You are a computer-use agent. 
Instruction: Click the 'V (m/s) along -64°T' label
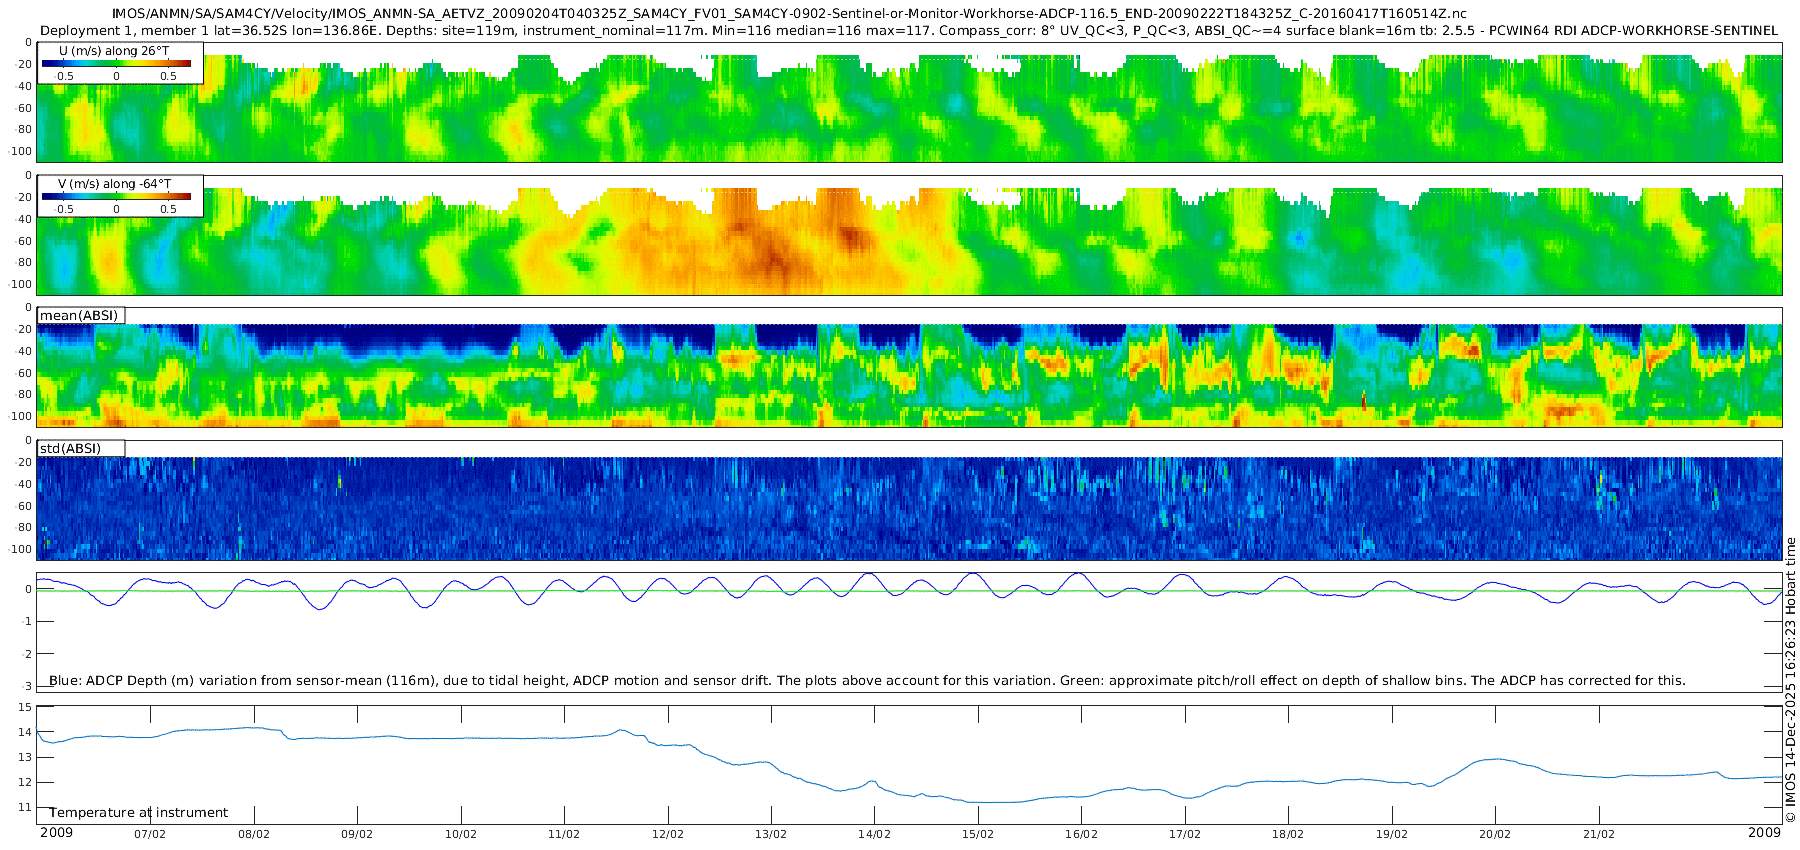pos(114,184)
